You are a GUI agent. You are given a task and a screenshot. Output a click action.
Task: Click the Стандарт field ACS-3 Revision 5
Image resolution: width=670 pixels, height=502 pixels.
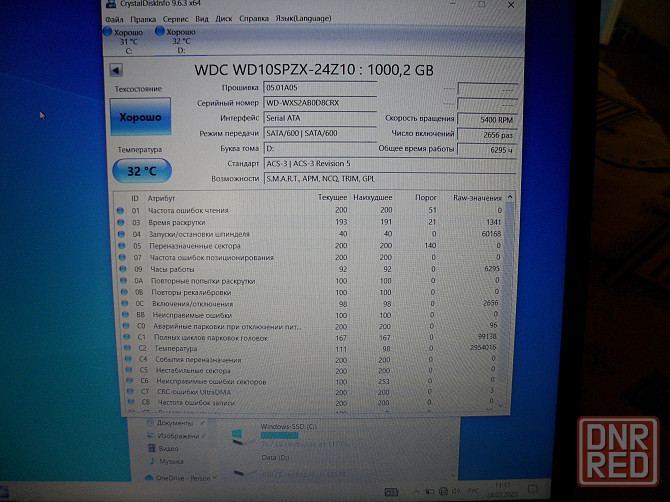coord(390,164)
